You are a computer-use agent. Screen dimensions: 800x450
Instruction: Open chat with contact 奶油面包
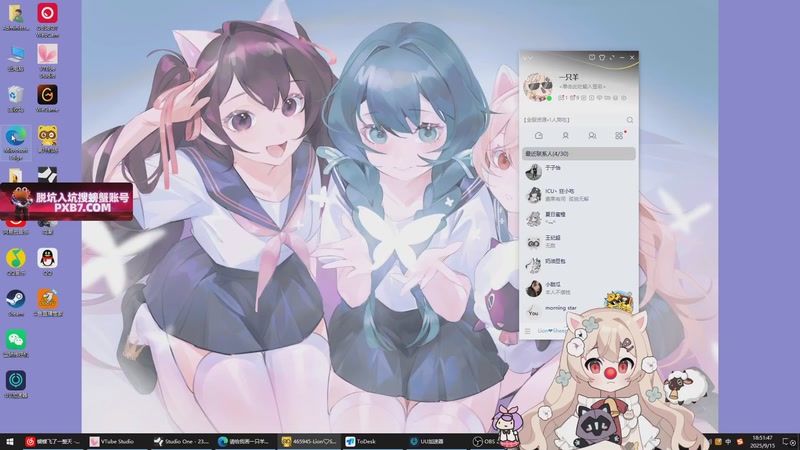[x=579, y=265]
